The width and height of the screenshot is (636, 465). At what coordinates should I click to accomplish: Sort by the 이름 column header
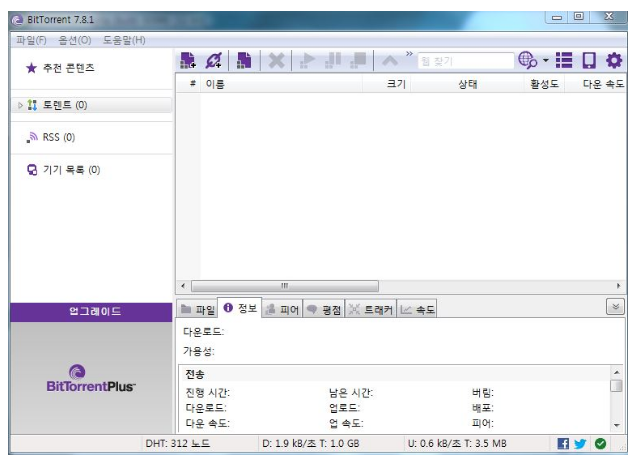point(281,84)
